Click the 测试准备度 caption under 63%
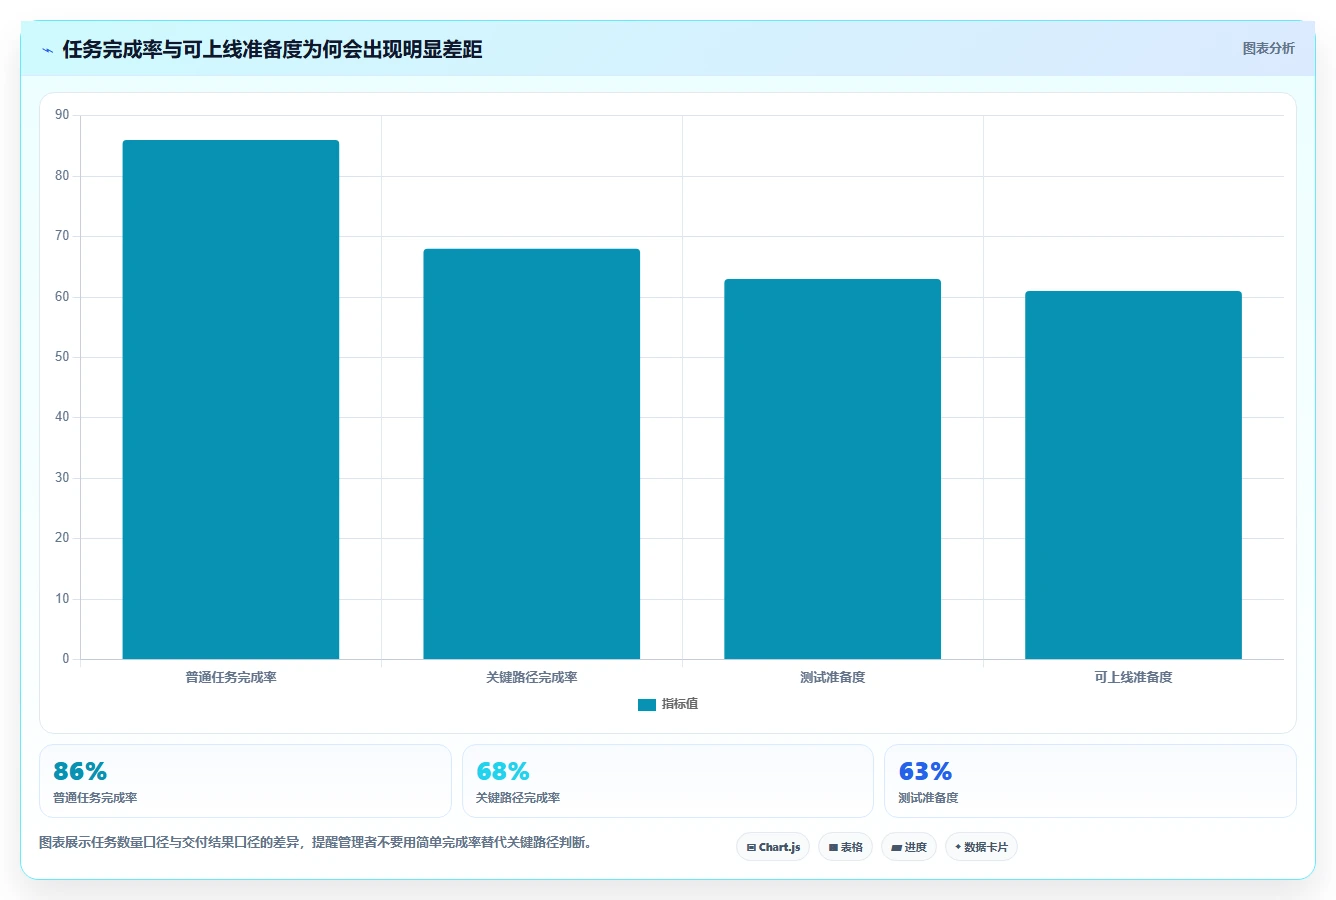Image resolution: width=1336 pixels, height=900 pixels. pos(928,798)
